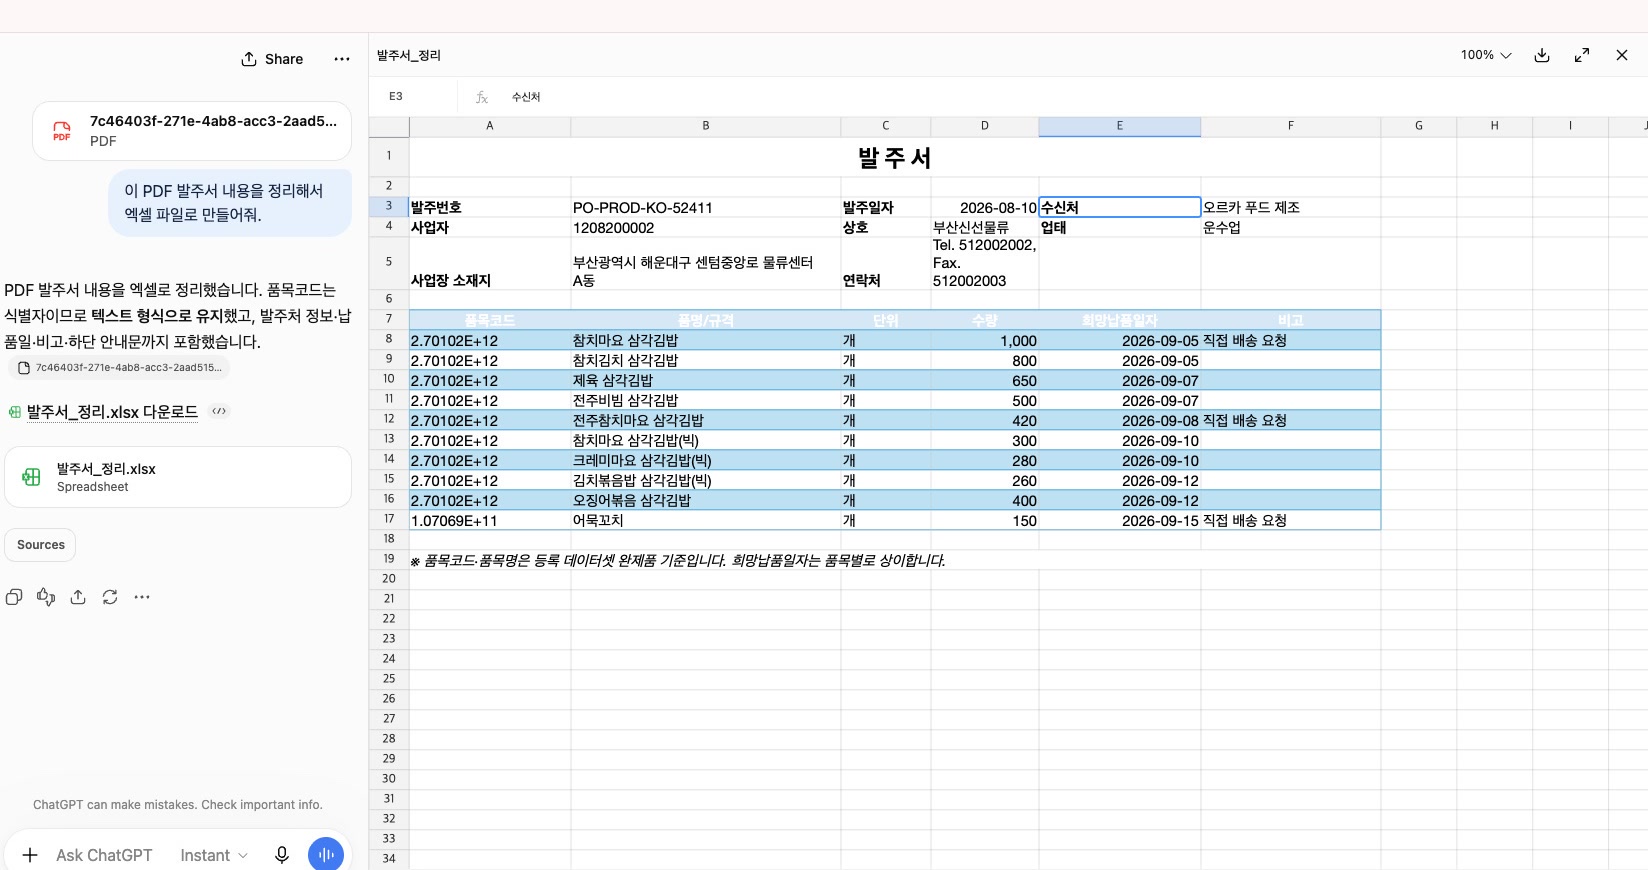Select the 희망납품일자 header cell
The image size is (1648, 870).
tap(1120, 320)
